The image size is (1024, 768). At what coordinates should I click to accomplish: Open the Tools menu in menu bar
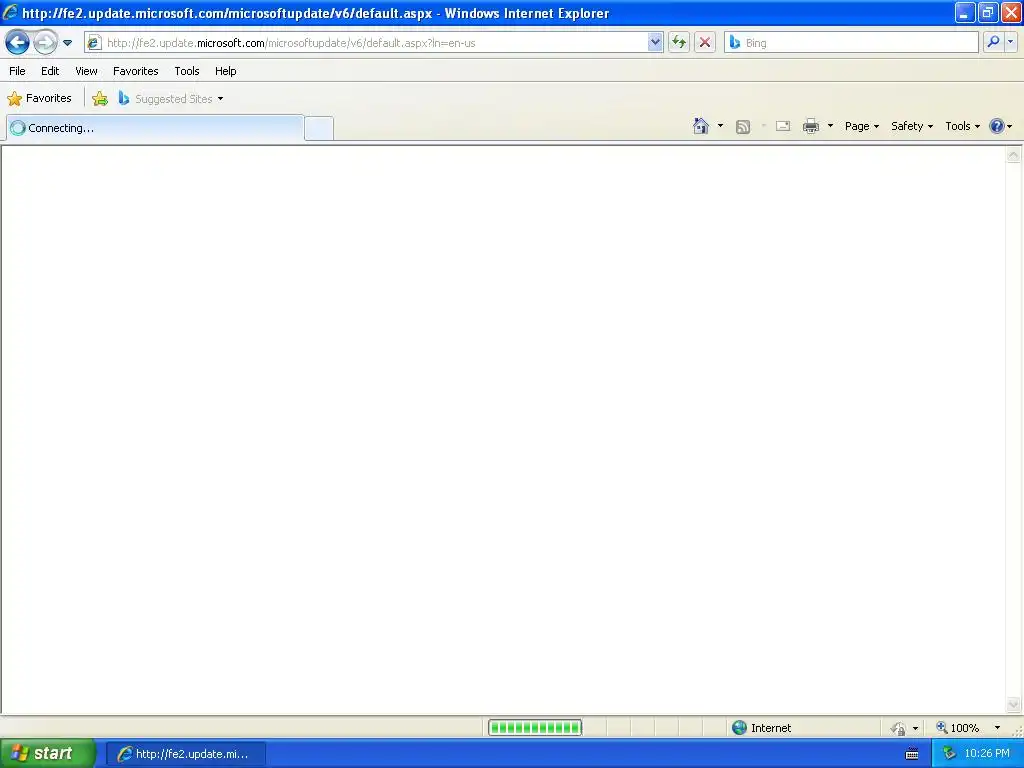187,71
